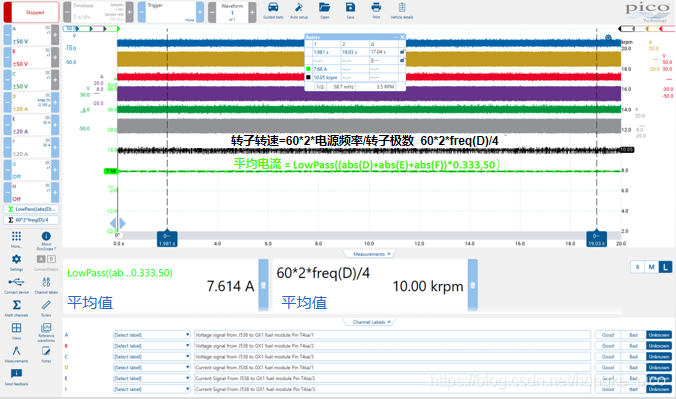Mark channel A waveform as Good
This screenshot has width=676, height=399.
coord(608,335)
